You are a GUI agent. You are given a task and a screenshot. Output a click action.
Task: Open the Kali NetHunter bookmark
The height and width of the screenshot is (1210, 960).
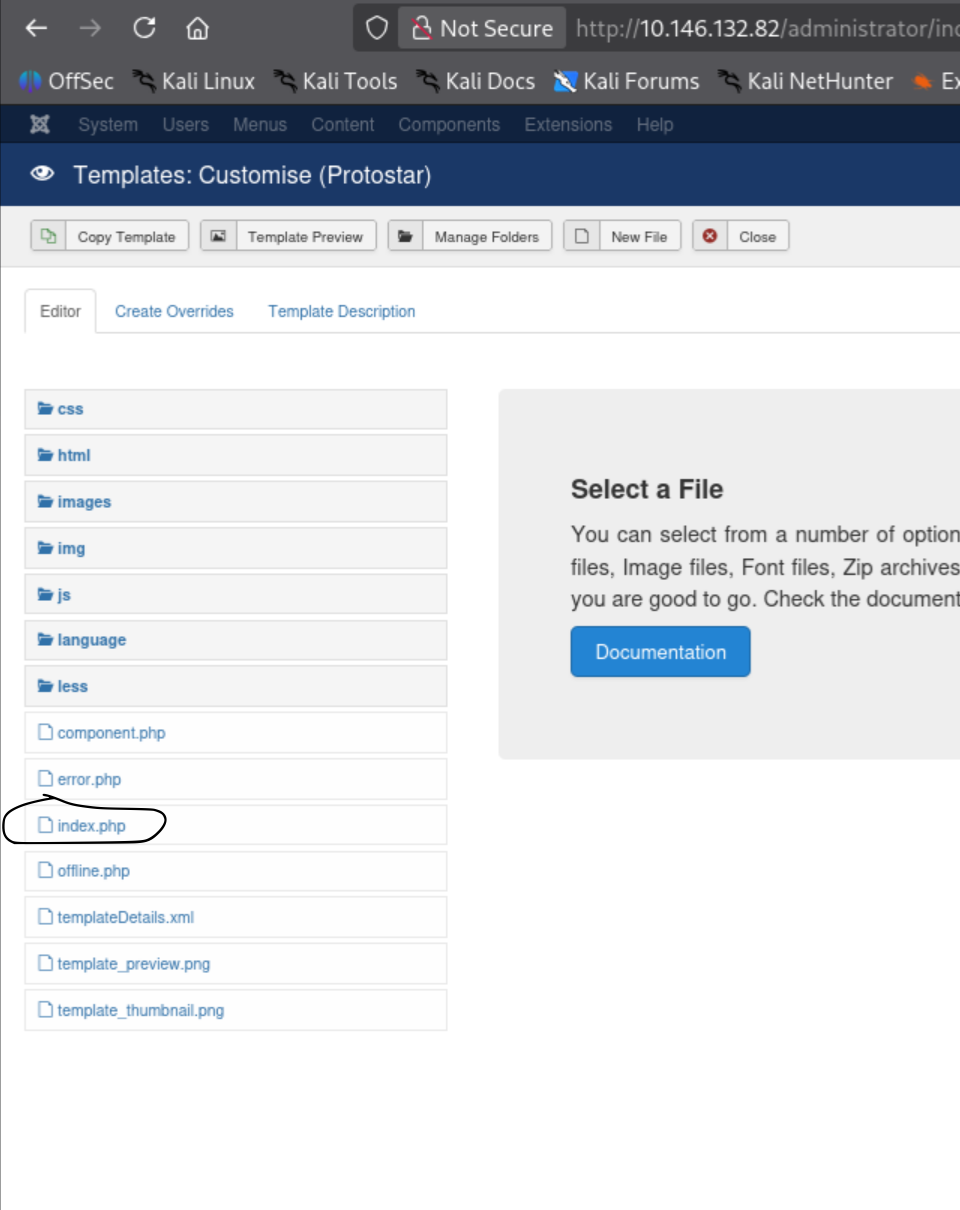click(x=805, y=81)
